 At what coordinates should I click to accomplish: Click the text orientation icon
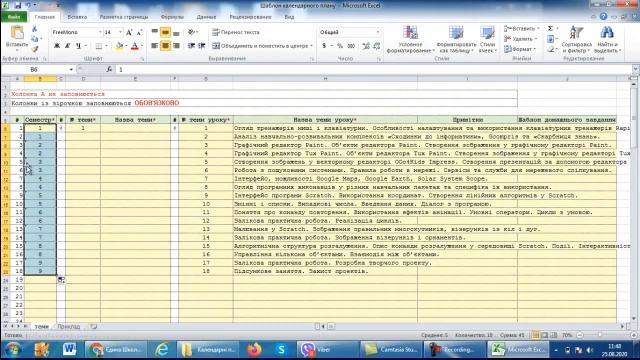pyautogui.click(x=191, y=32)
